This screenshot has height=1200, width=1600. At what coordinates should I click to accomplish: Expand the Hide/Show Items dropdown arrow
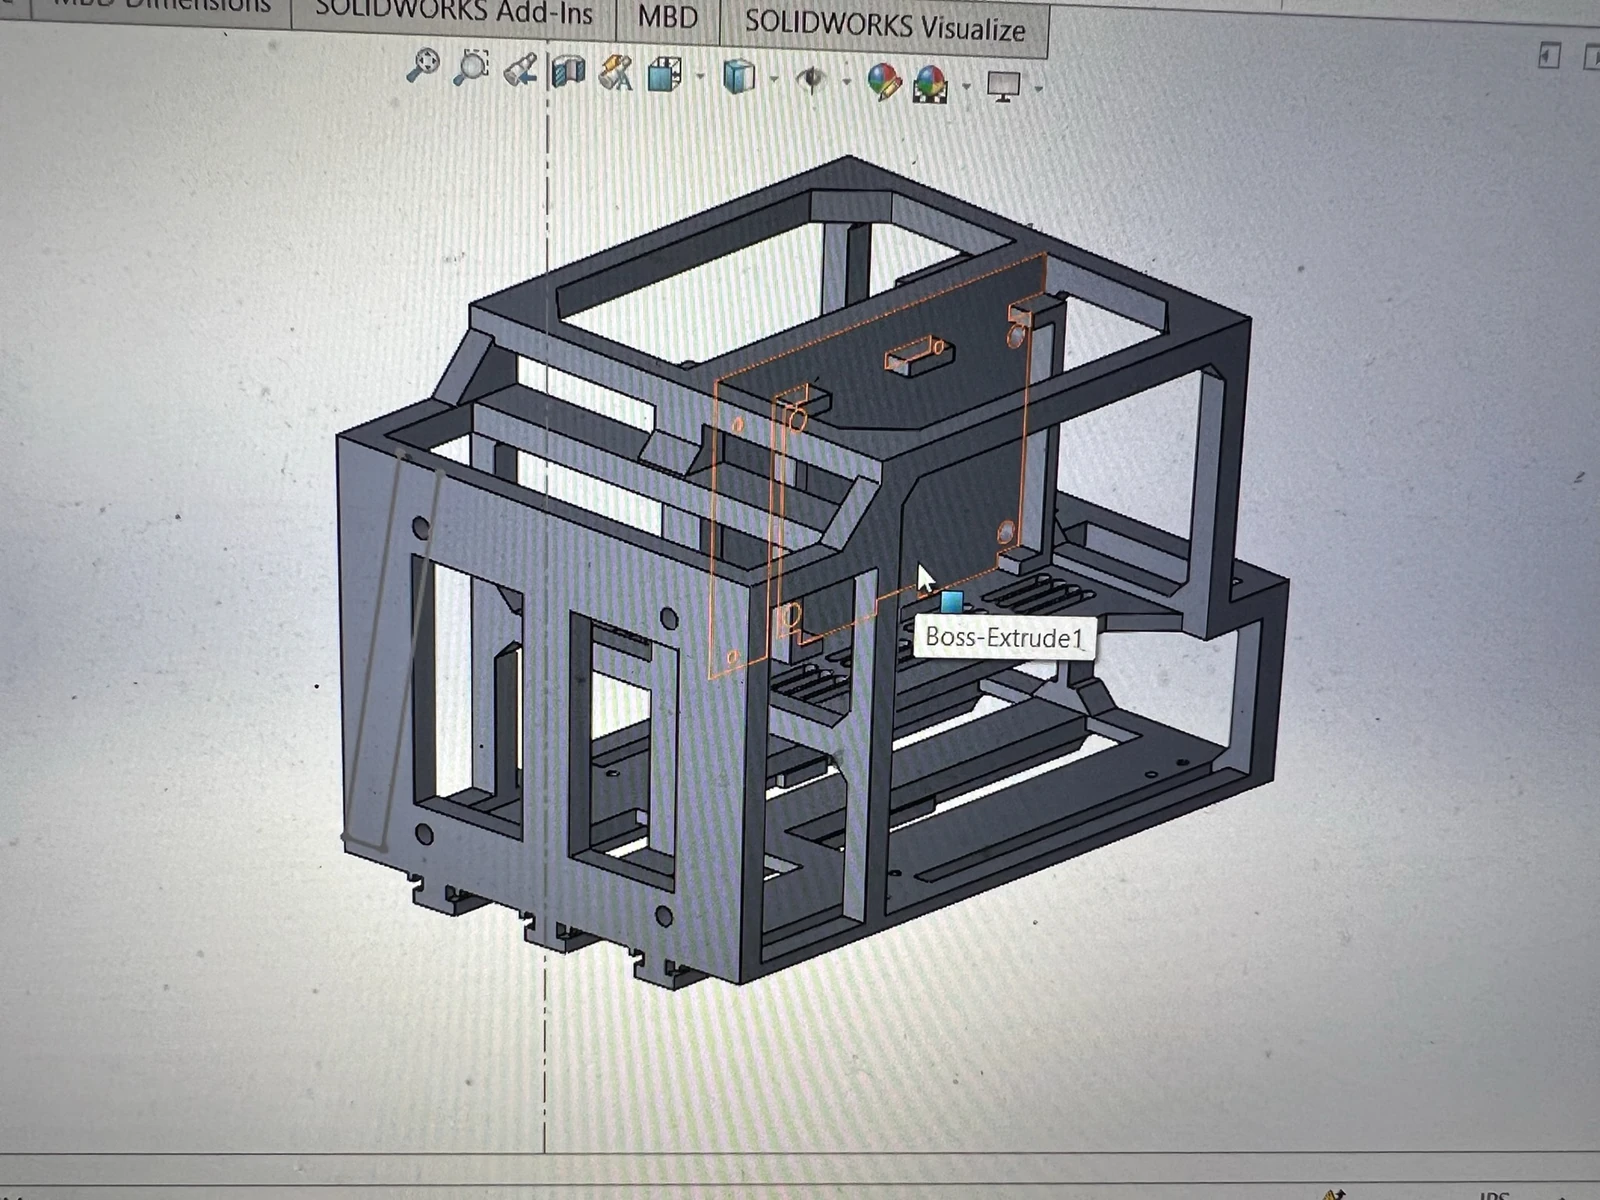(846, 82)
